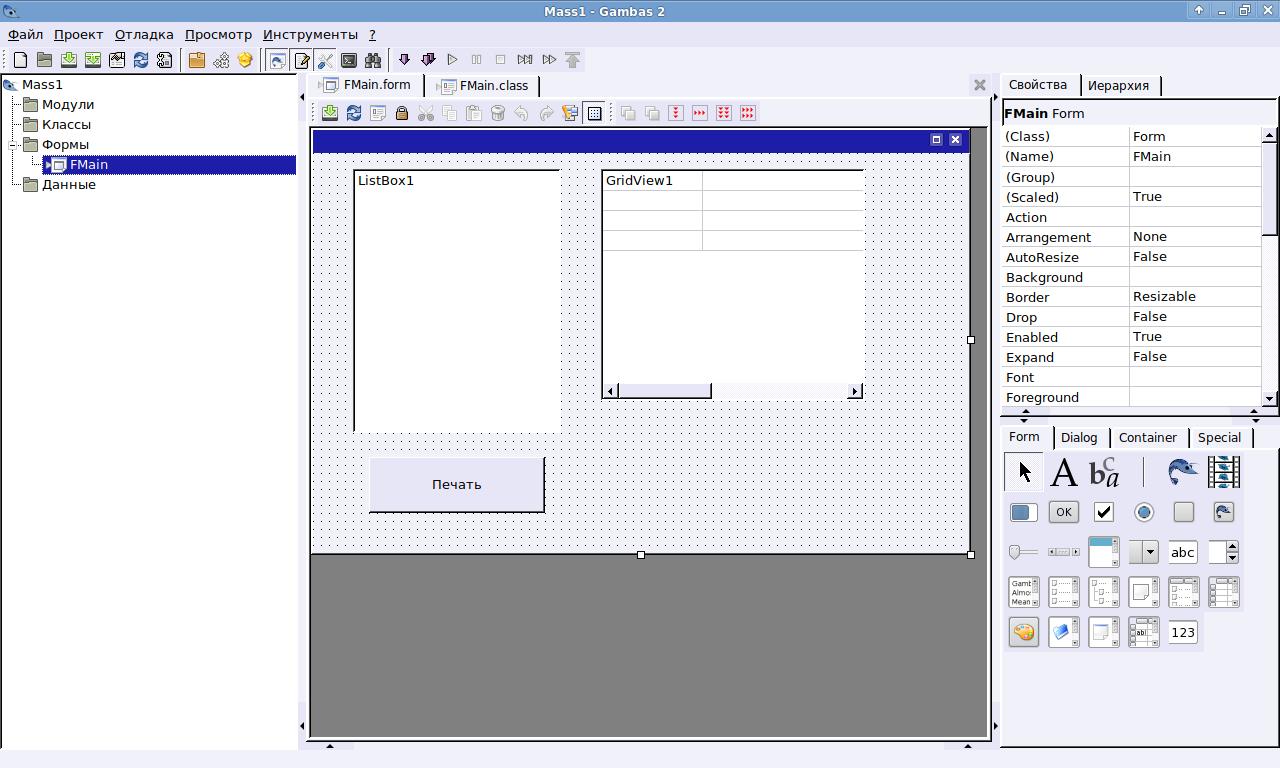Choose the RadioButton control in toolbox
This screenshot has height=768, width=1280.
point(1144,512)
